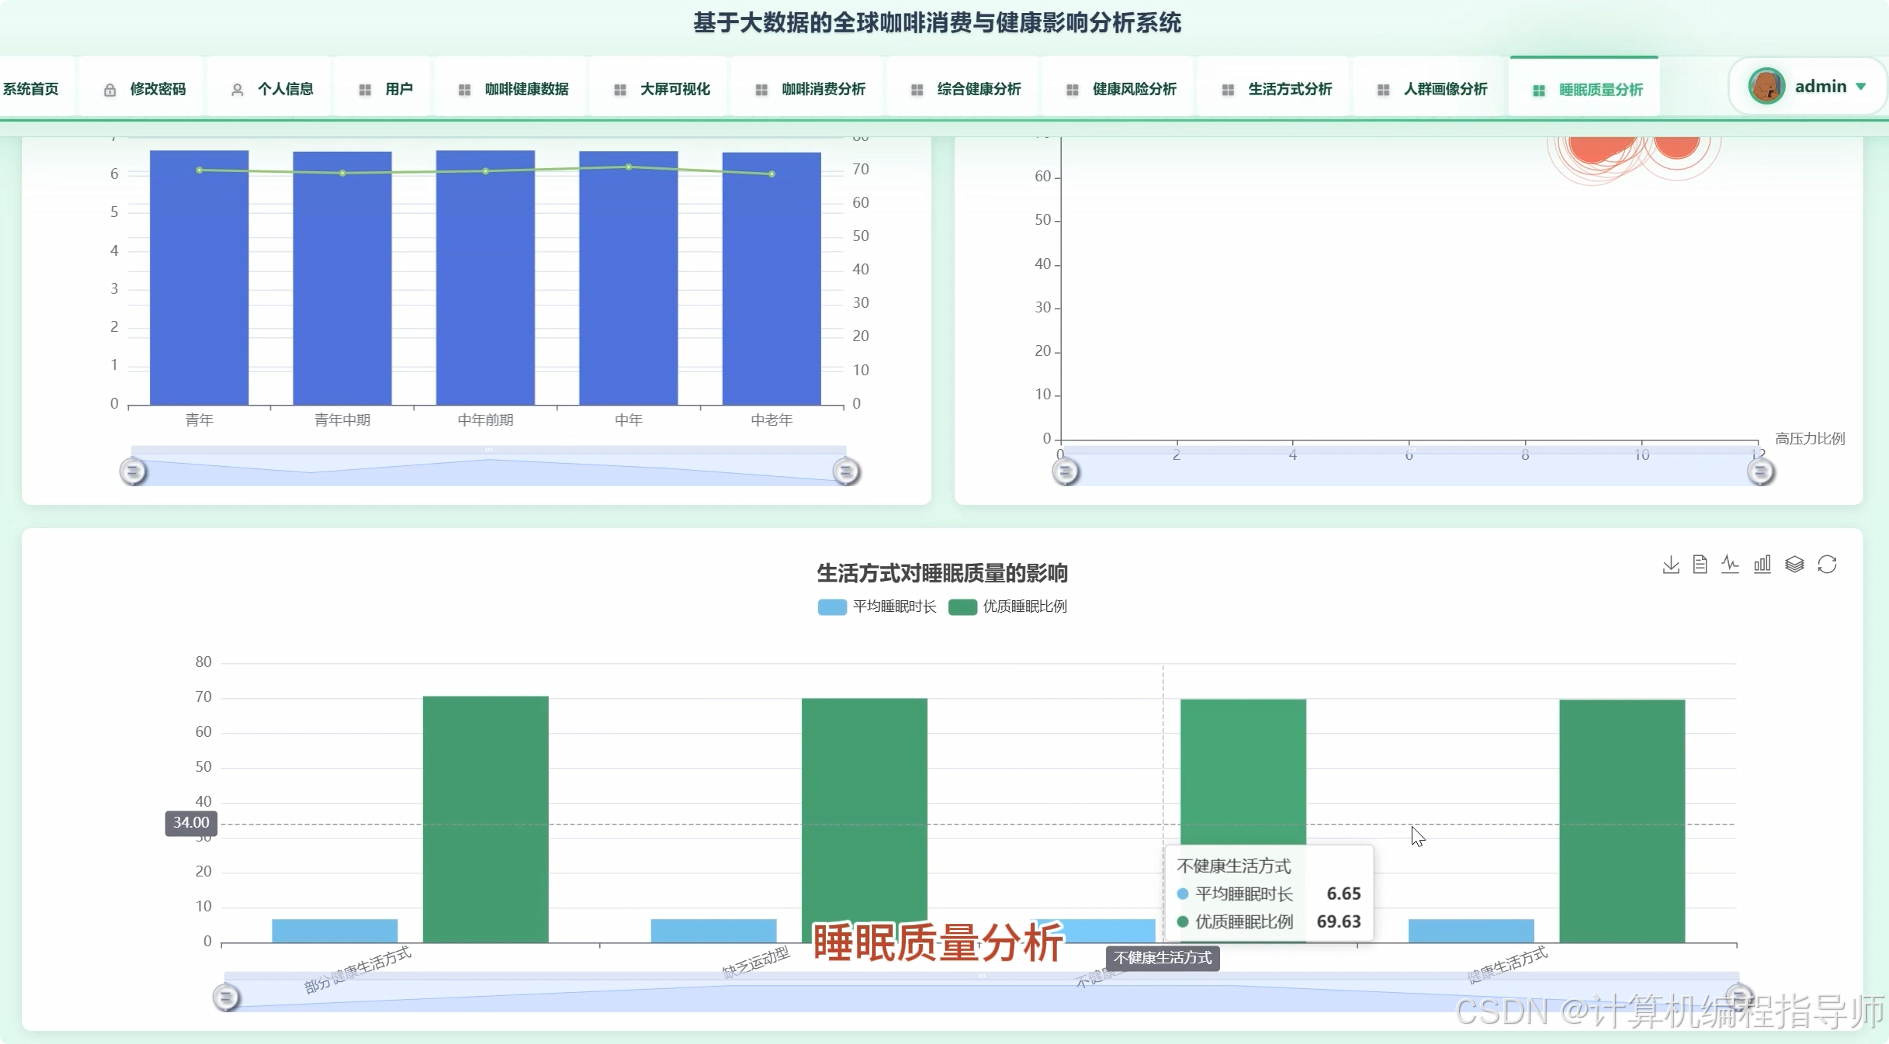Switch the sleep chart to bar view
The image size is (1889, 1044).
[x=1762, y=564]
